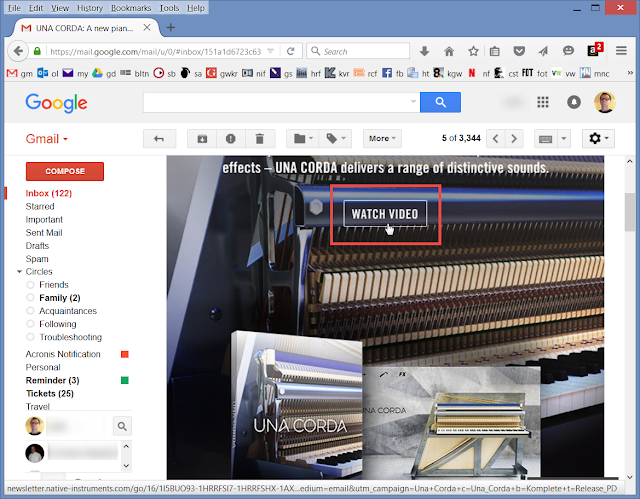Open the nf Netflix bookmark
The image size is (640, 499).
[x=479, y=73]
